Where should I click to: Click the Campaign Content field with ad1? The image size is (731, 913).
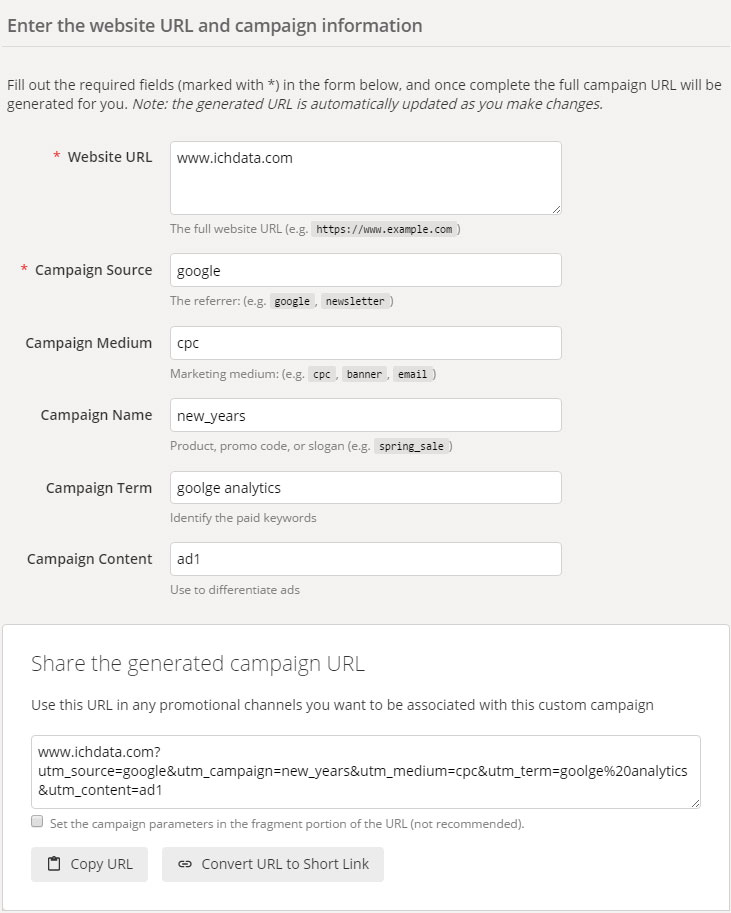click(366, 559)
